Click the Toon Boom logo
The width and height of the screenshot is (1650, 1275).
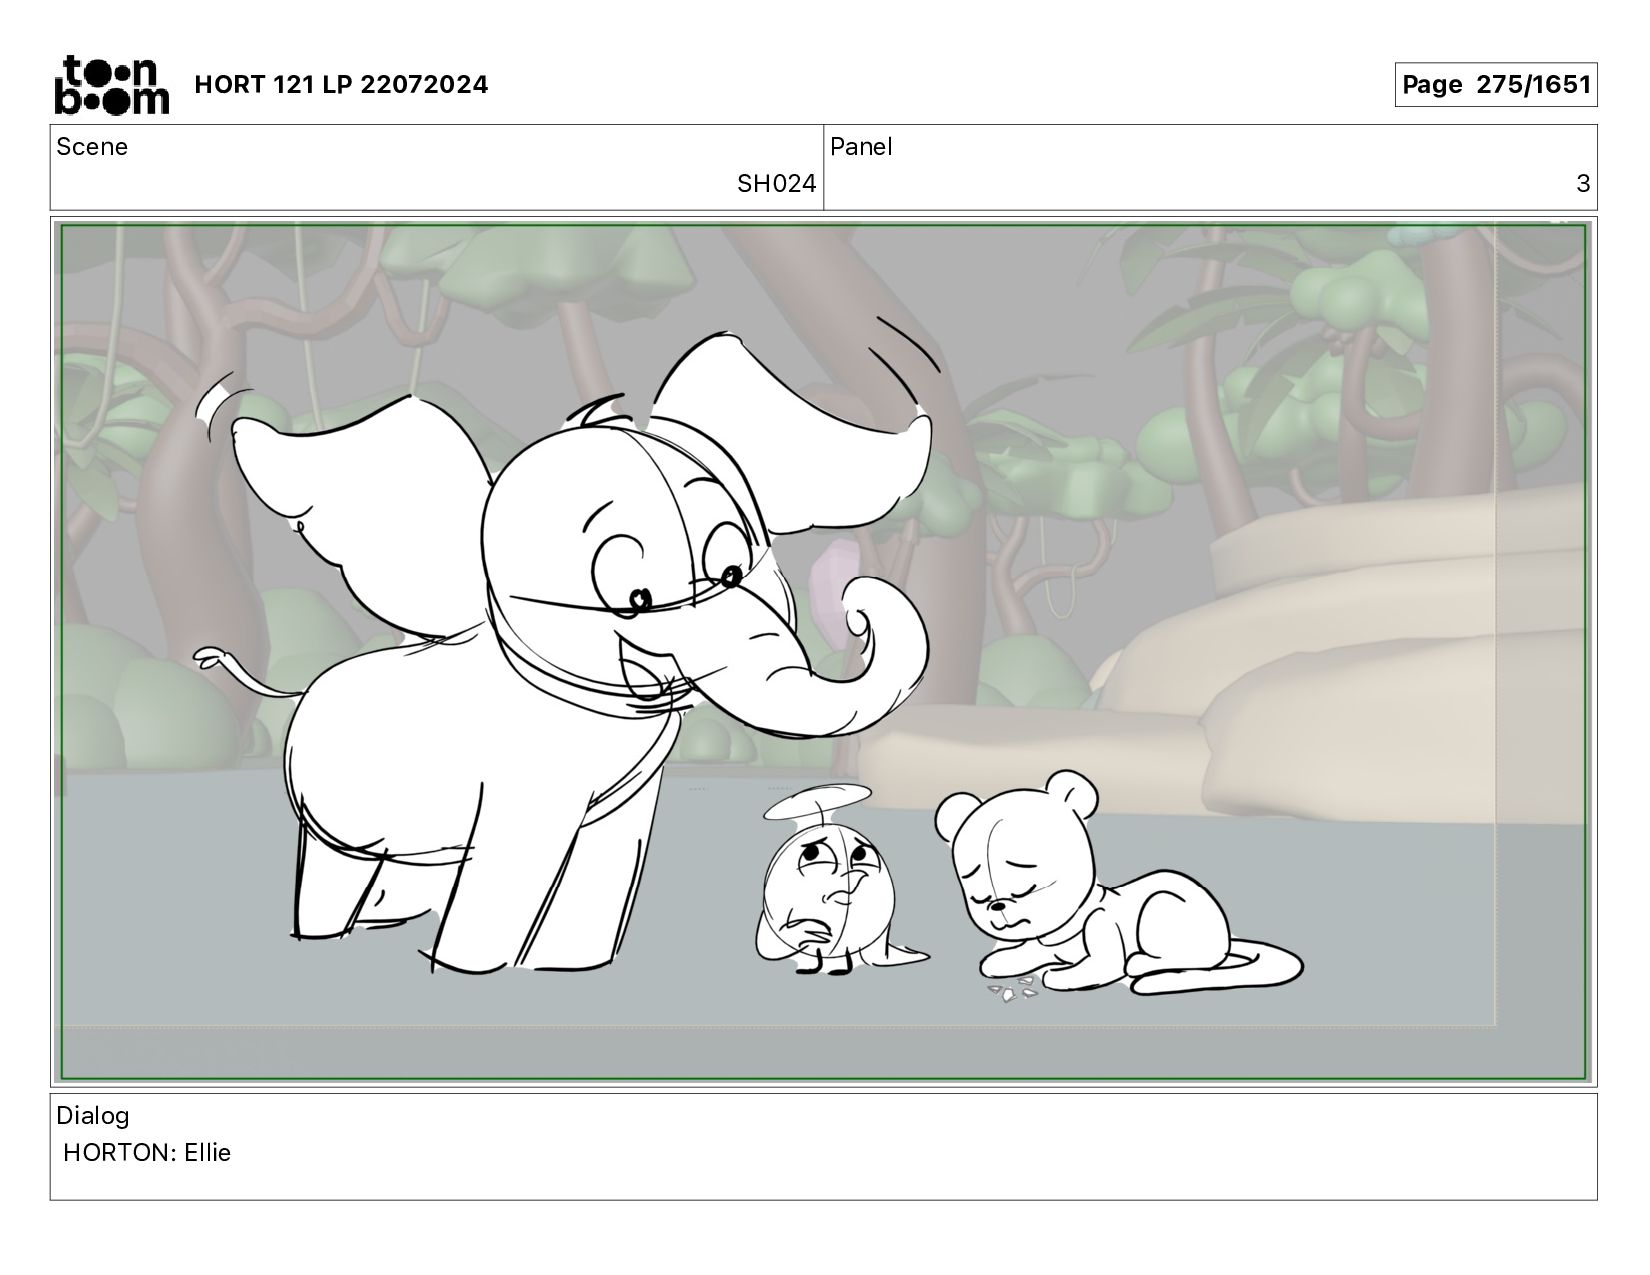112,84
